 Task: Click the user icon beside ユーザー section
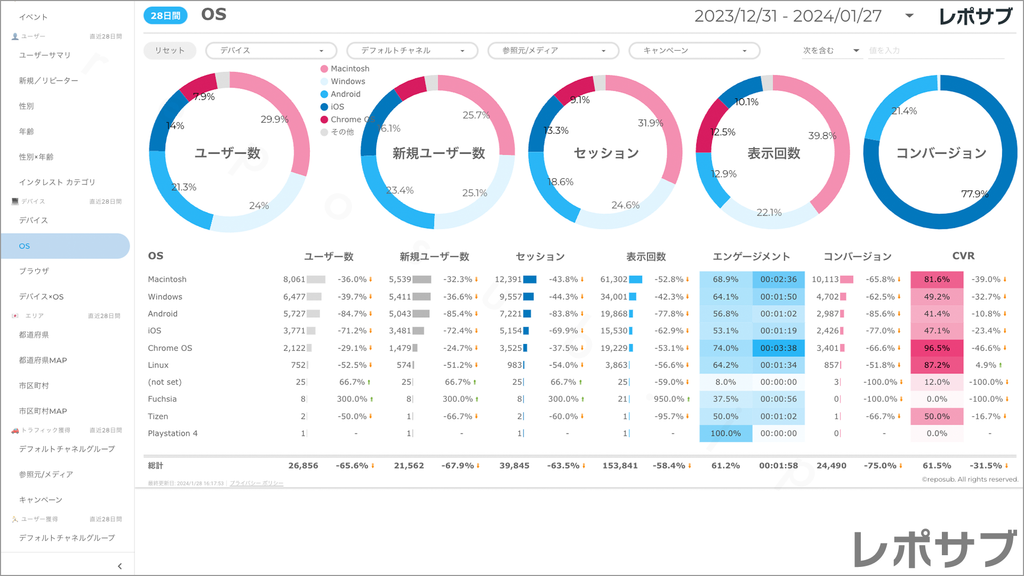(x=14, y=36)
